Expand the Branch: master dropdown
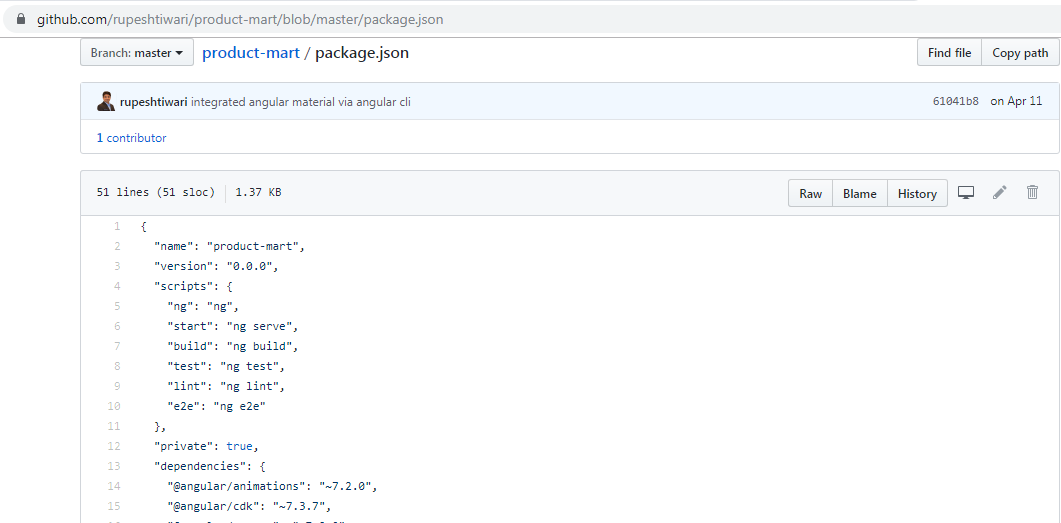The width and height of the screenshot is (1061, 523). coord(136,53)
